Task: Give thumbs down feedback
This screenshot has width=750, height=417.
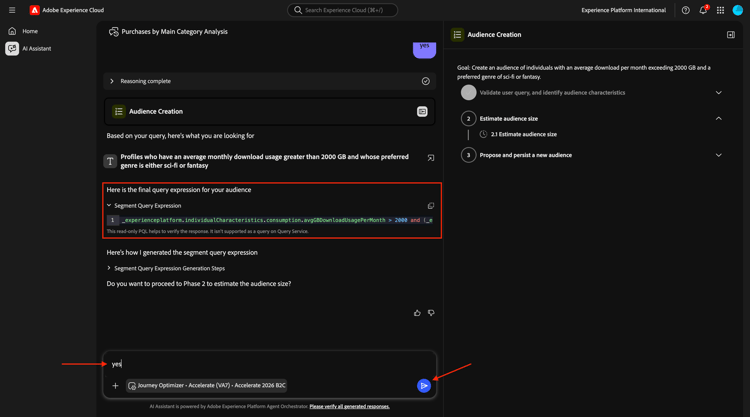Action: [431, 313]
